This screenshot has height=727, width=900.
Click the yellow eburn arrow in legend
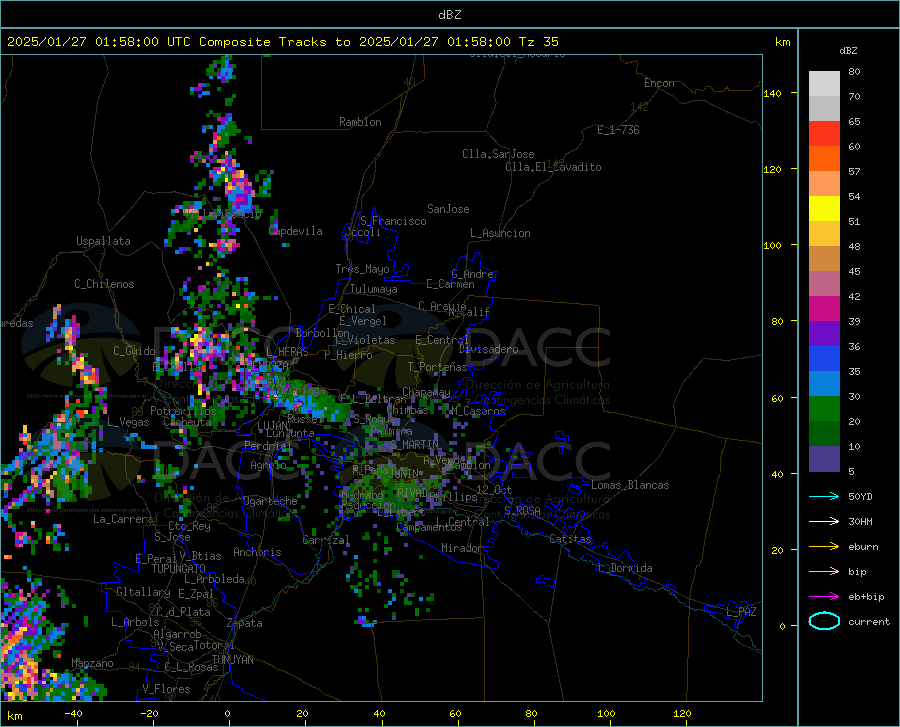click(824, 546)
